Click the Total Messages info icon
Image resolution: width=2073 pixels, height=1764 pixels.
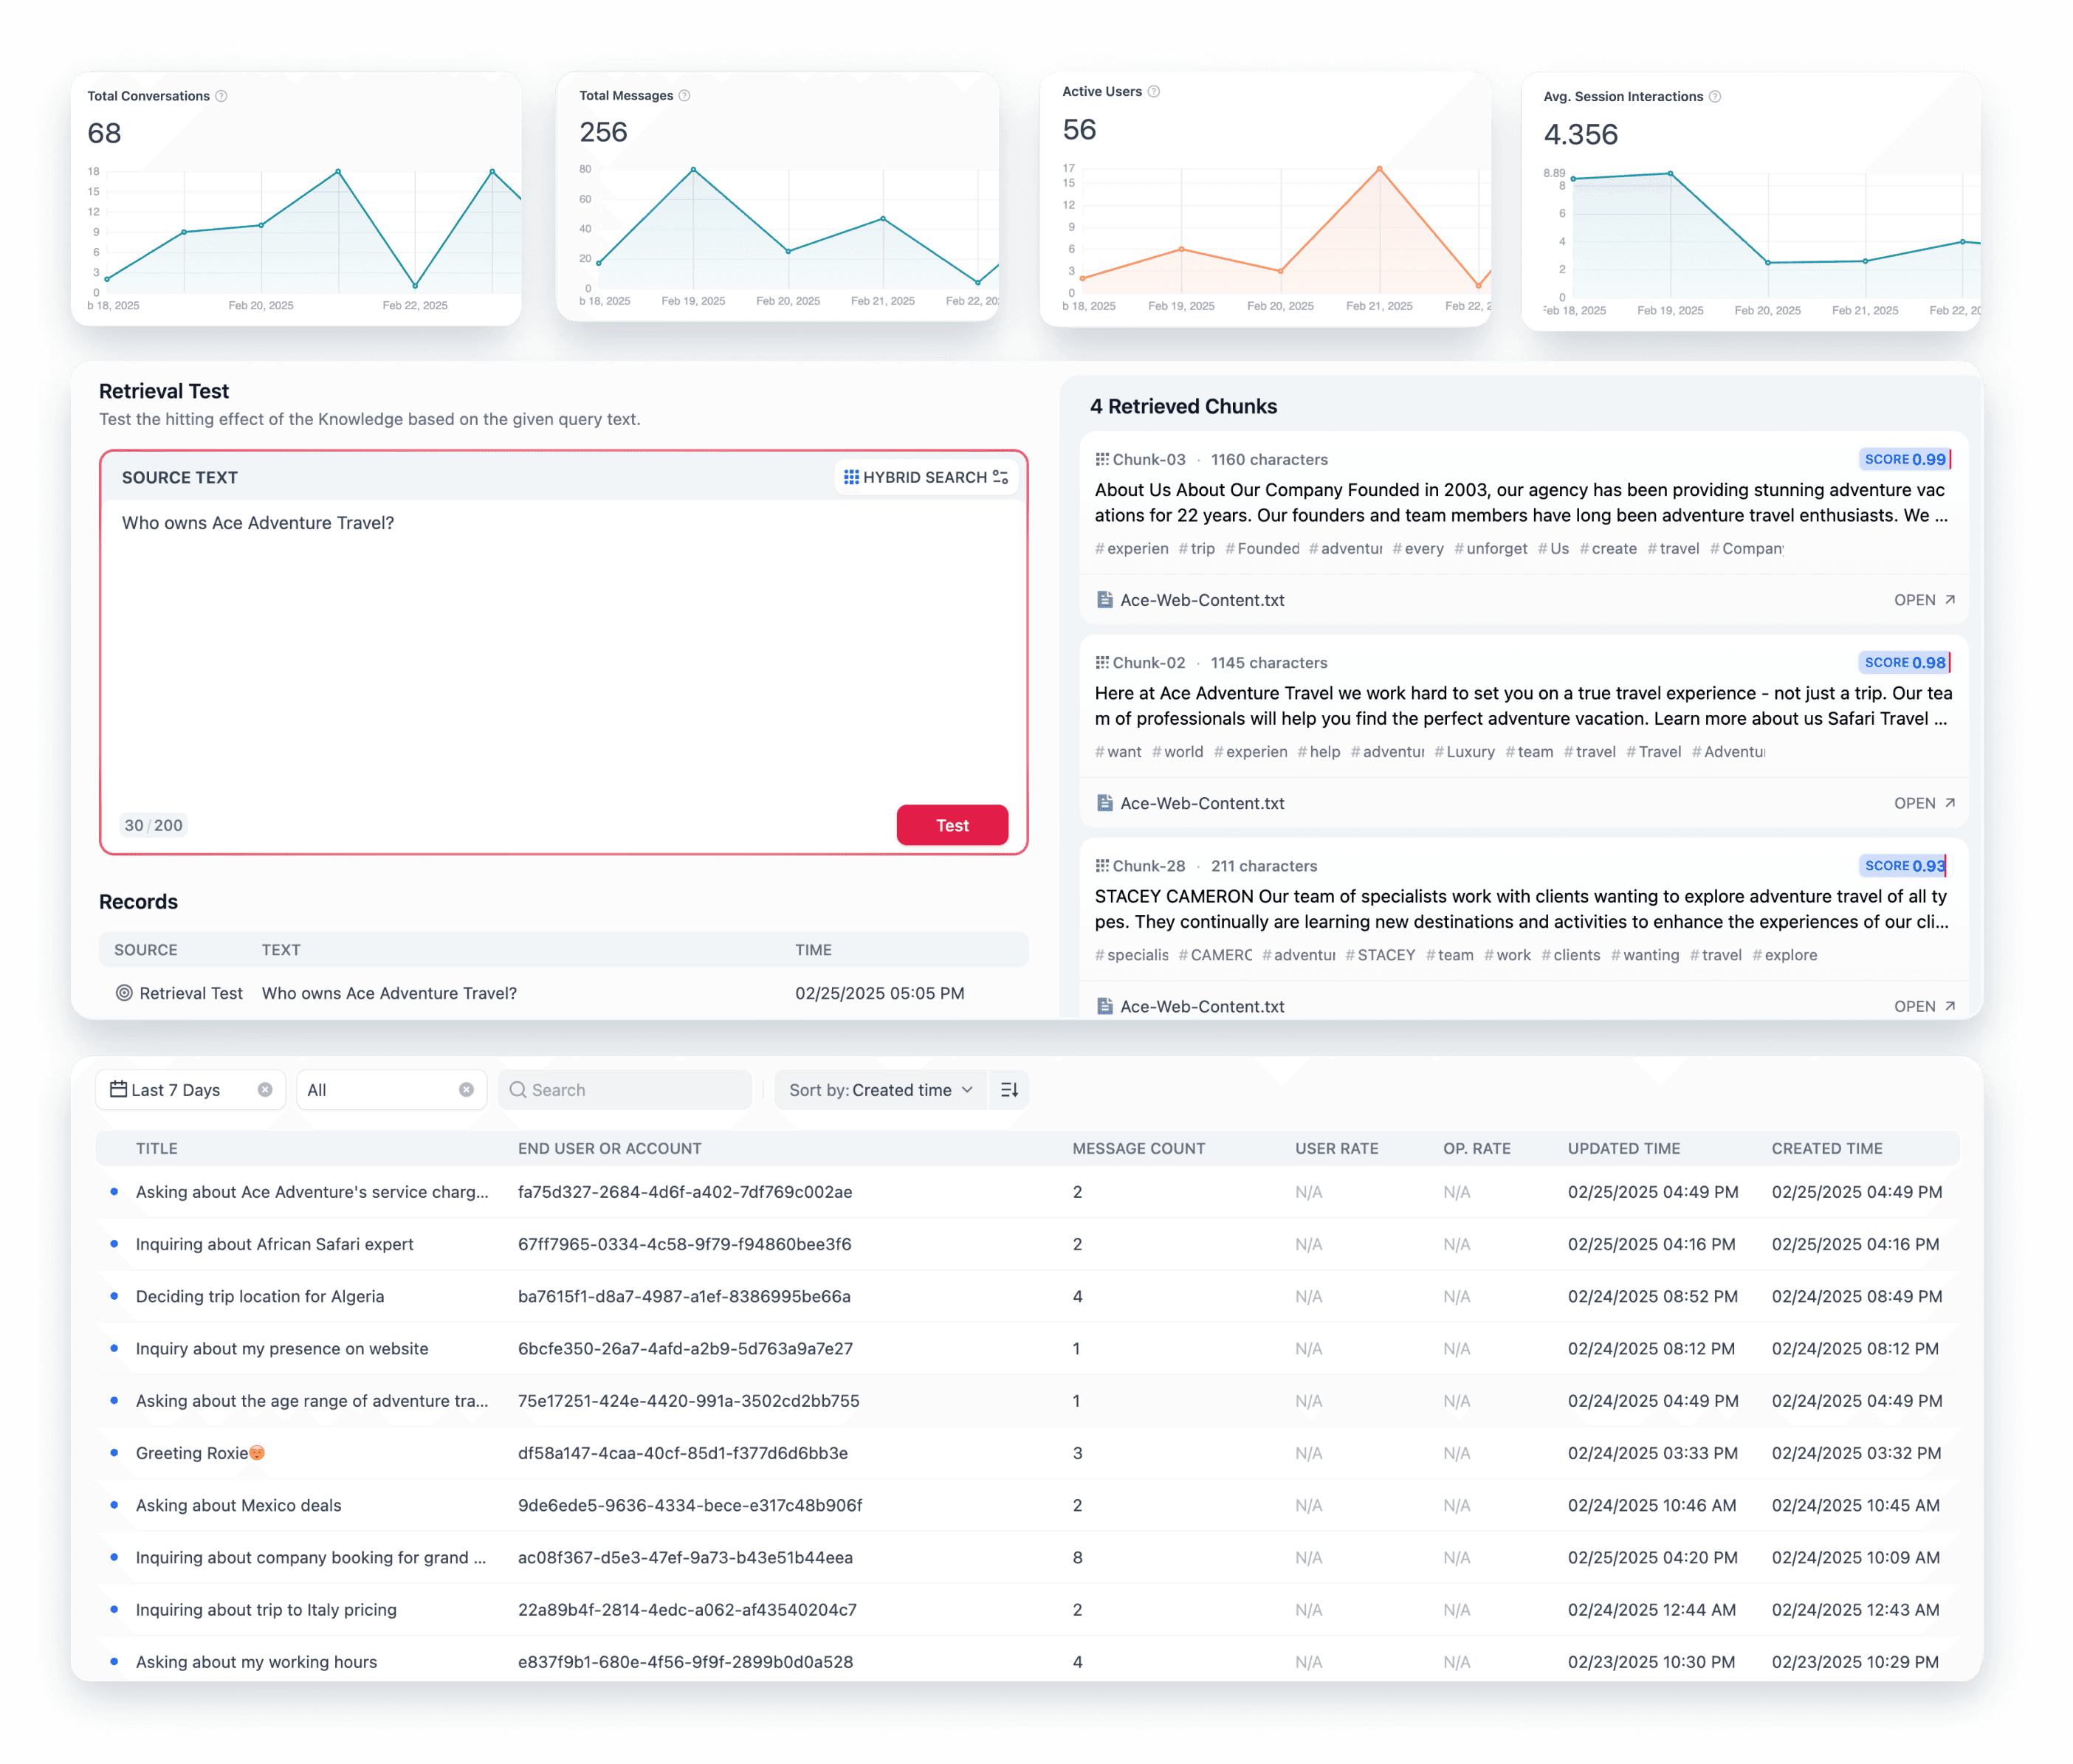point(685,96)
